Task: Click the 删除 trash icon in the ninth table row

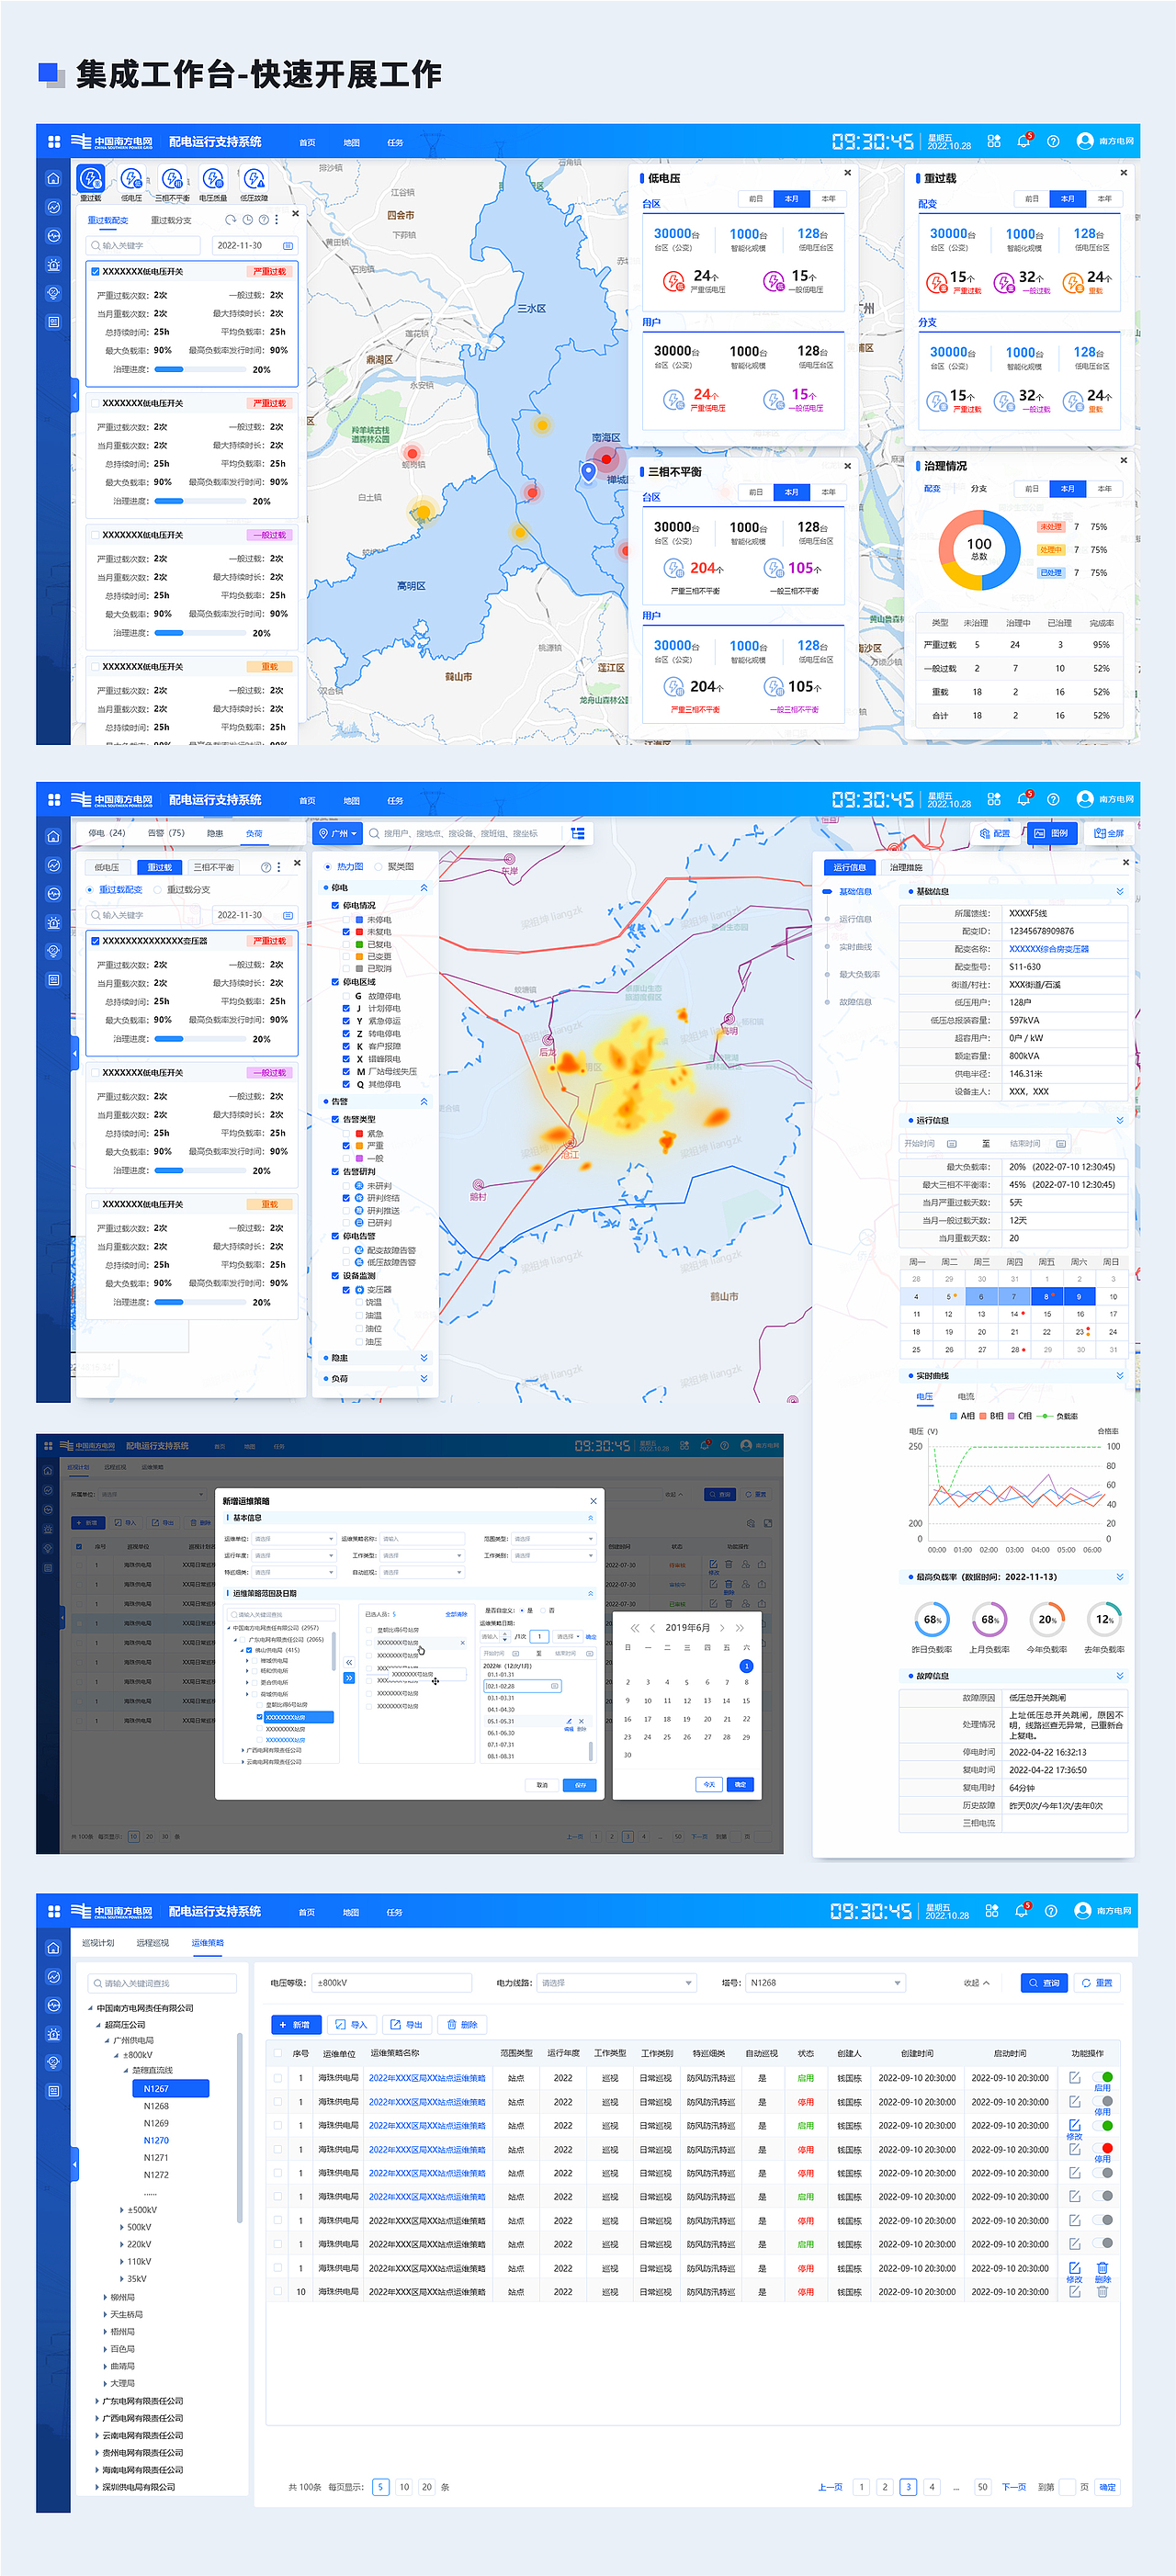Action: pyautogui.click(x=1102, y=2269)
